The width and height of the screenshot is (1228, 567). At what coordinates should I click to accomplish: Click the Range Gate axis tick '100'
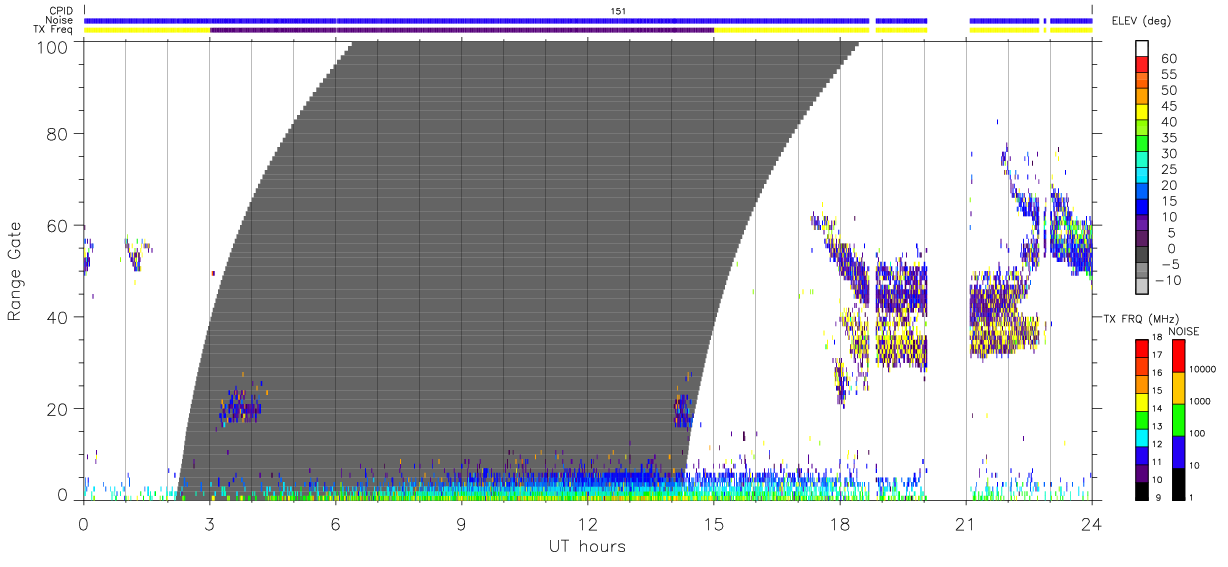[x=55, y=47]
